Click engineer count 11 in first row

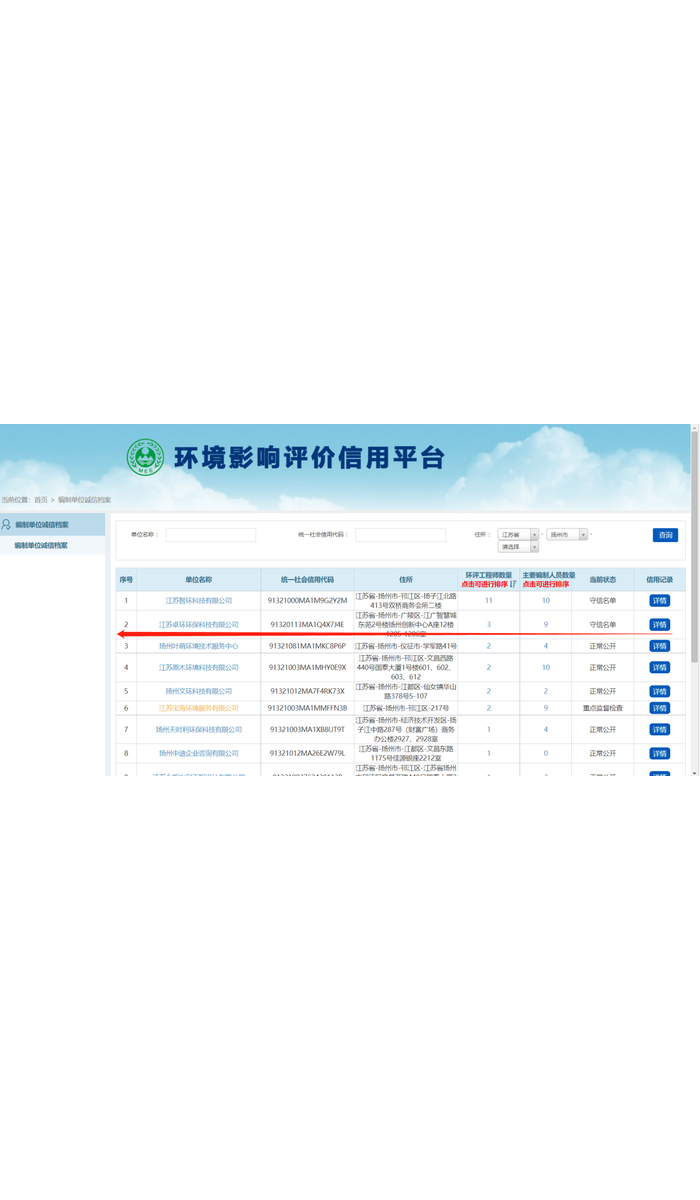pos(488,600)
